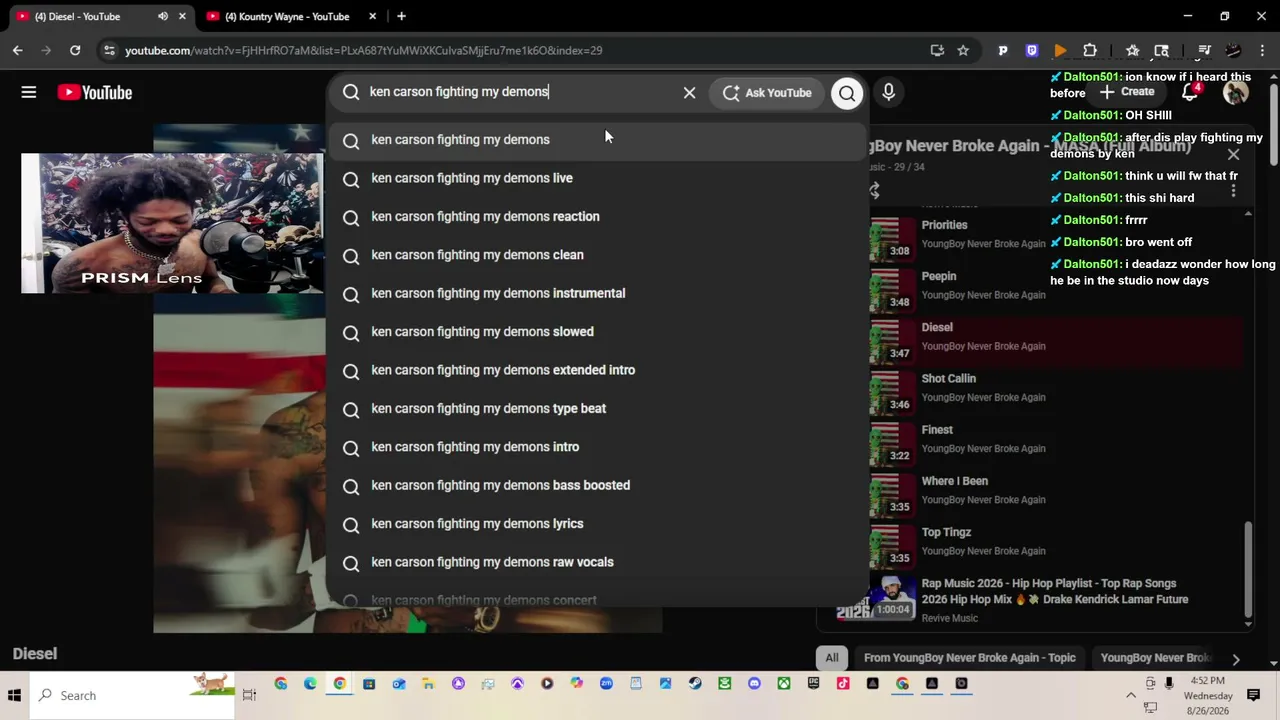Go back with the browser back arrow
This screenshot has width=1280, height=720.
[18, 50]
